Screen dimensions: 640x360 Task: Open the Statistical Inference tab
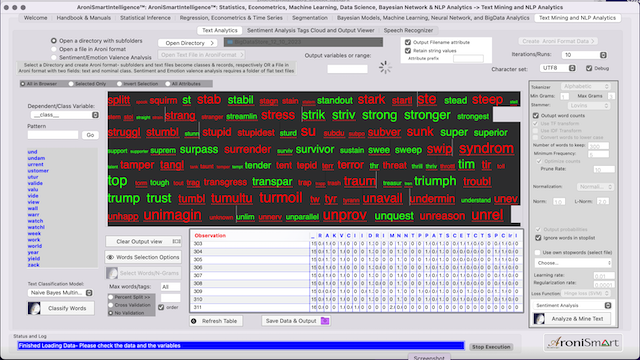click(x=145, y=18)
